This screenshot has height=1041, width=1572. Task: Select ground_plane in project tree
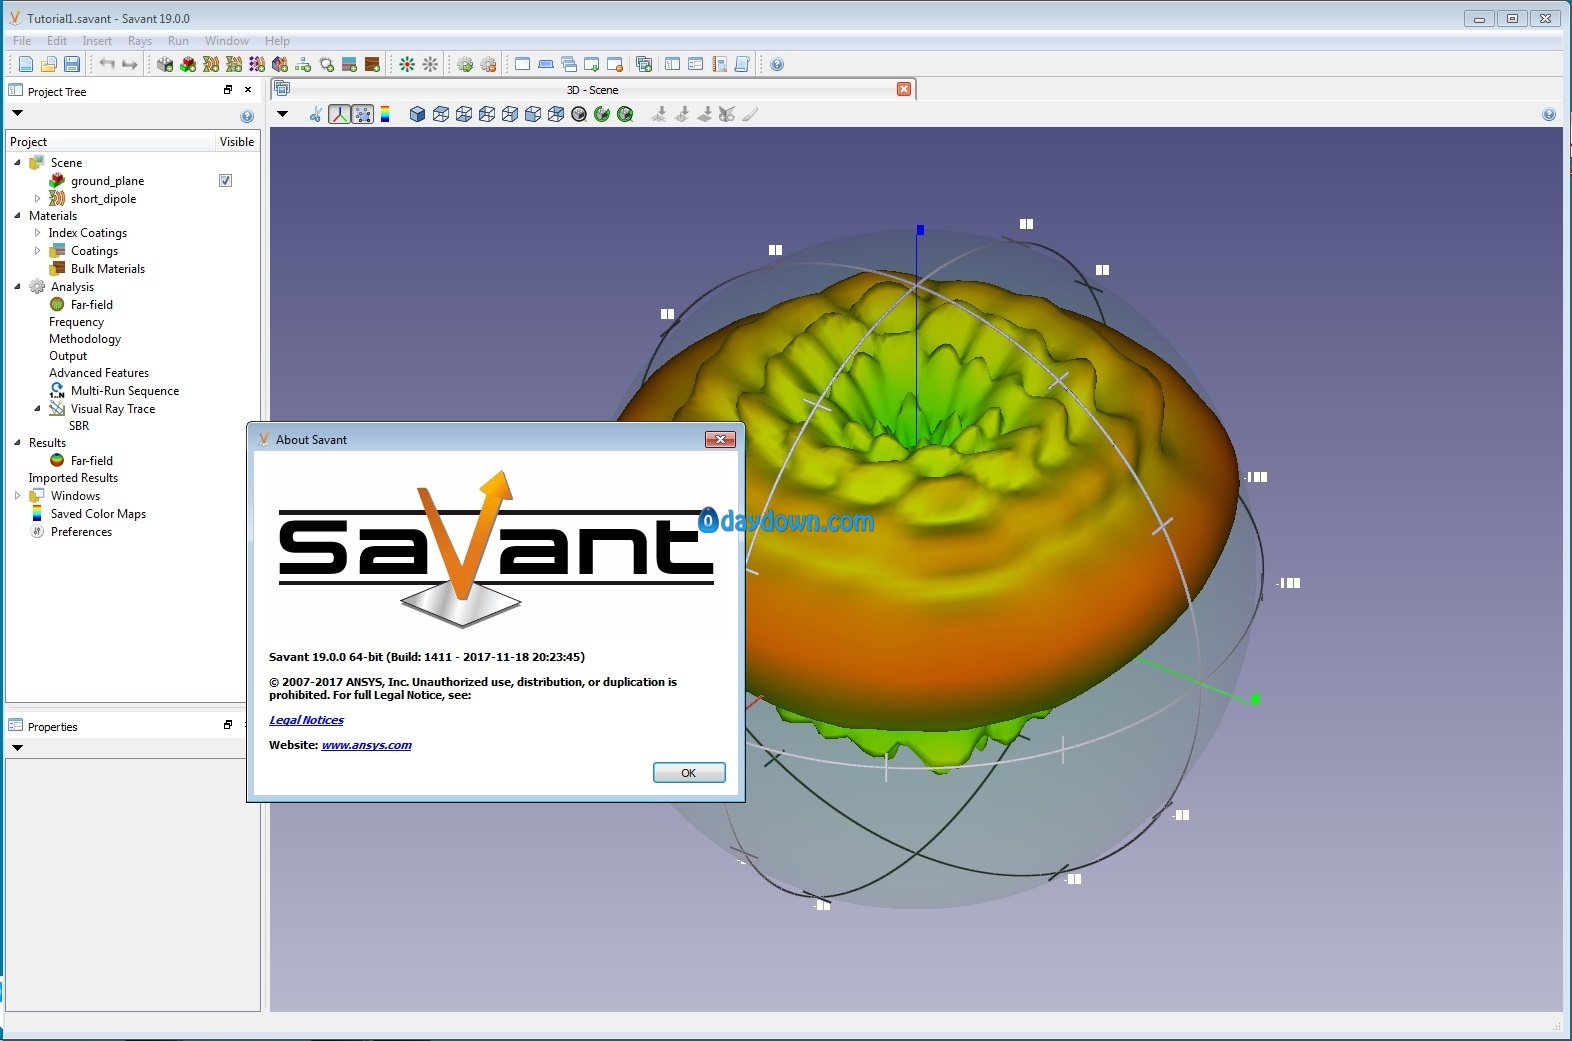coord(107,181)
